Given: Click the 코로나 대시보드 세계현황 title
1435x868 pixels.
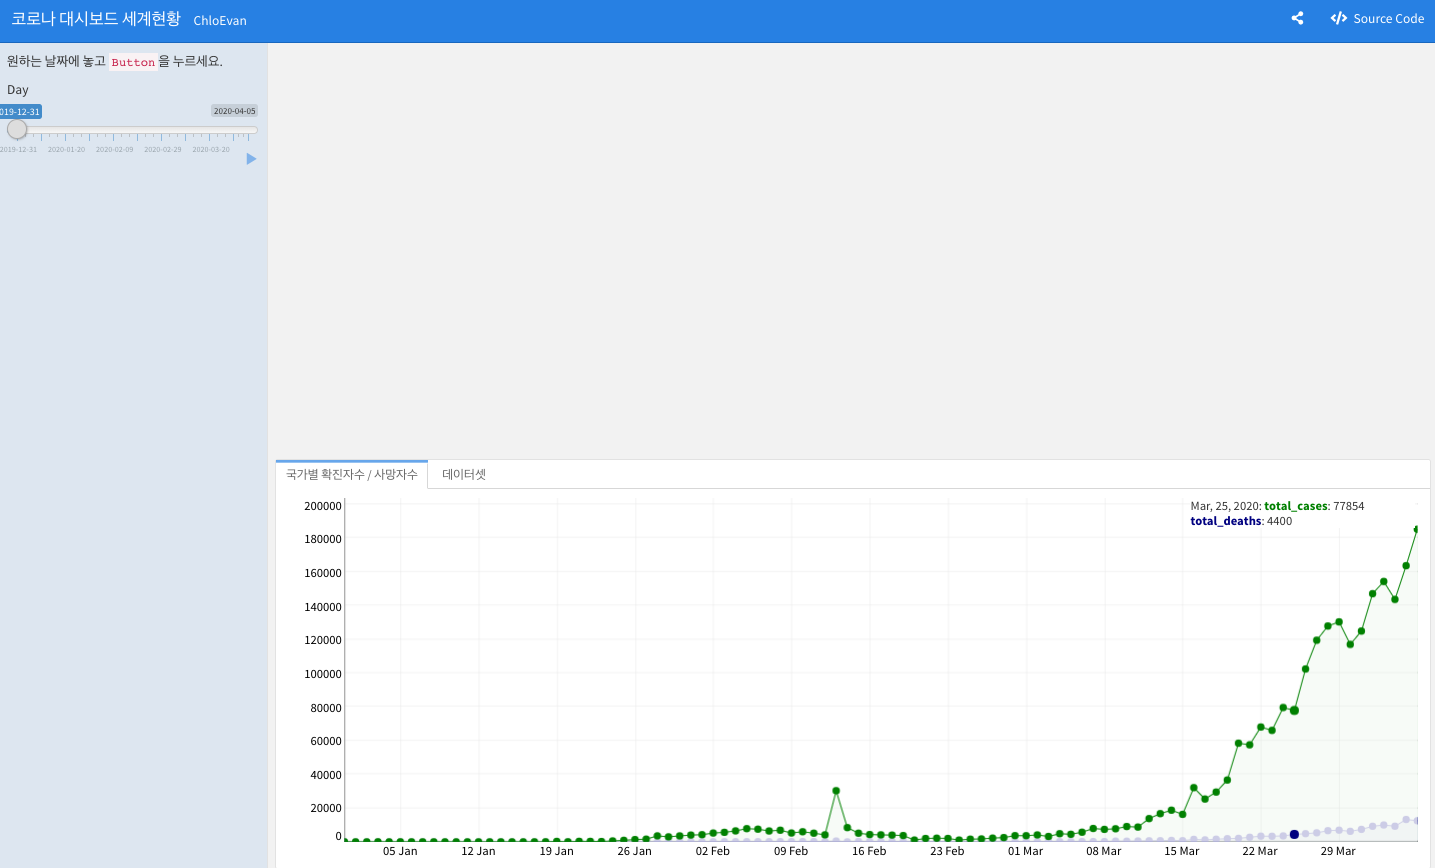Looking at the screenshot, I should point(96,19).
